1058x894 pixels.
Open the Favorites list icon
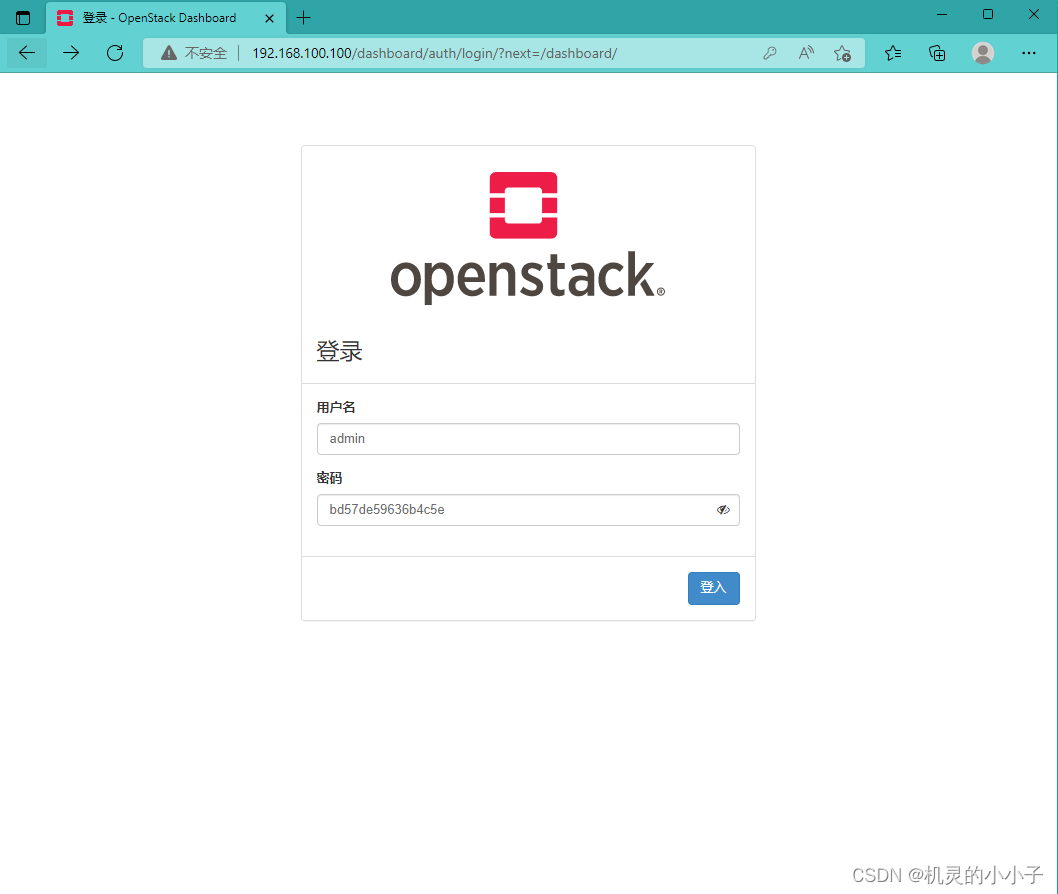(x=893, y=53)
